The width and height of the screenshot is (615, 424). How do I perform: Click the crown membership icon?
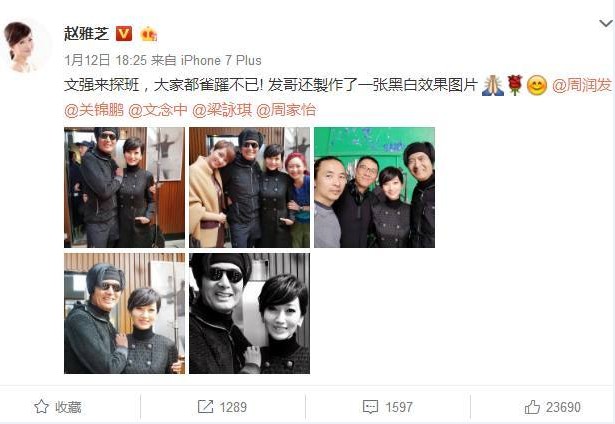tap(149, 34)
